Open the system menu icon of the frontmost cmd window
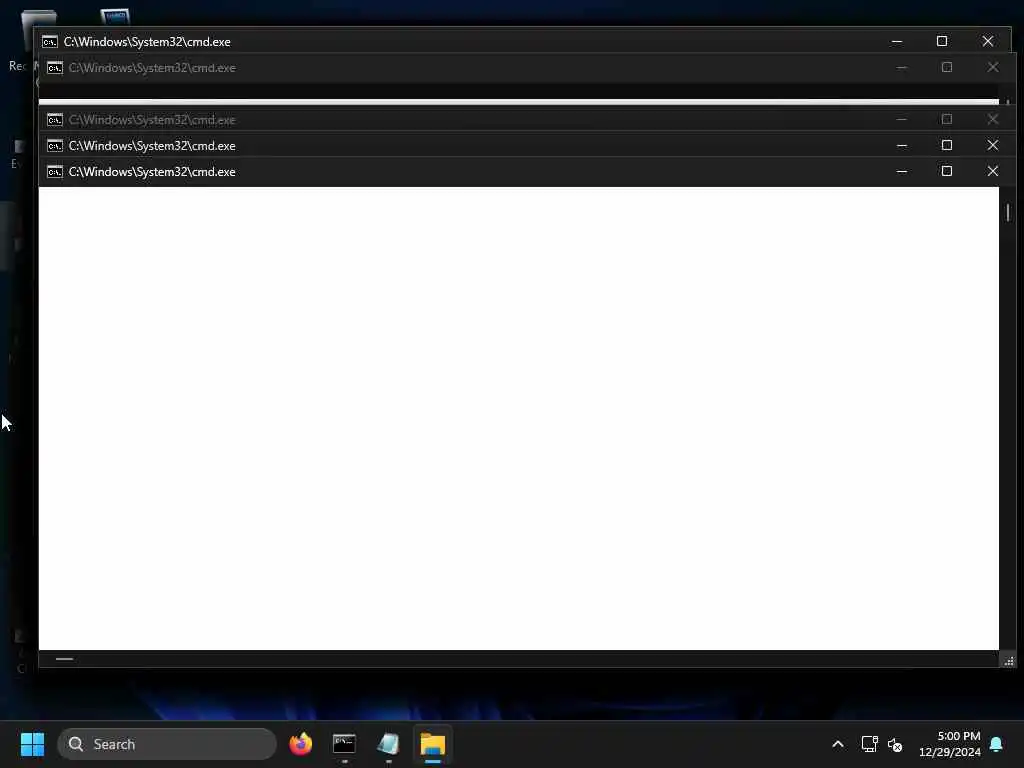 pos(55,172)
